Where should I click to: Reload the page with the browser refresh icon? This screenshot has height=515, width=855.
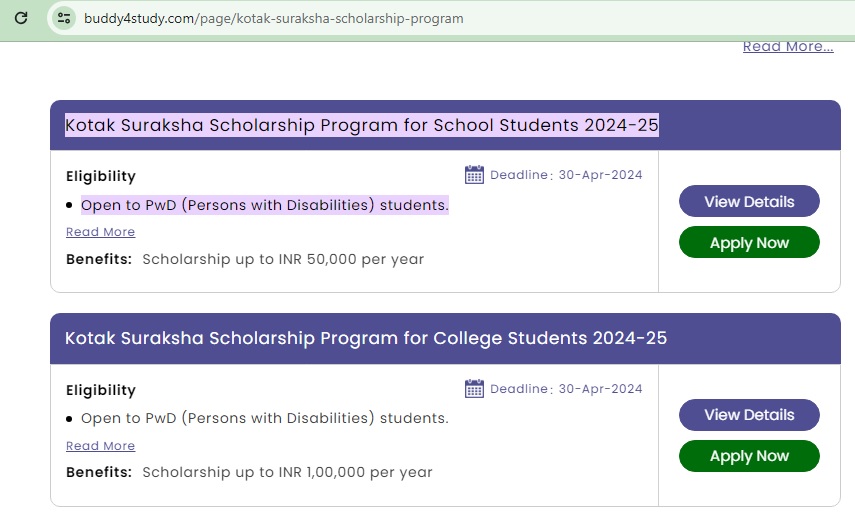click(x=20, y=18)
